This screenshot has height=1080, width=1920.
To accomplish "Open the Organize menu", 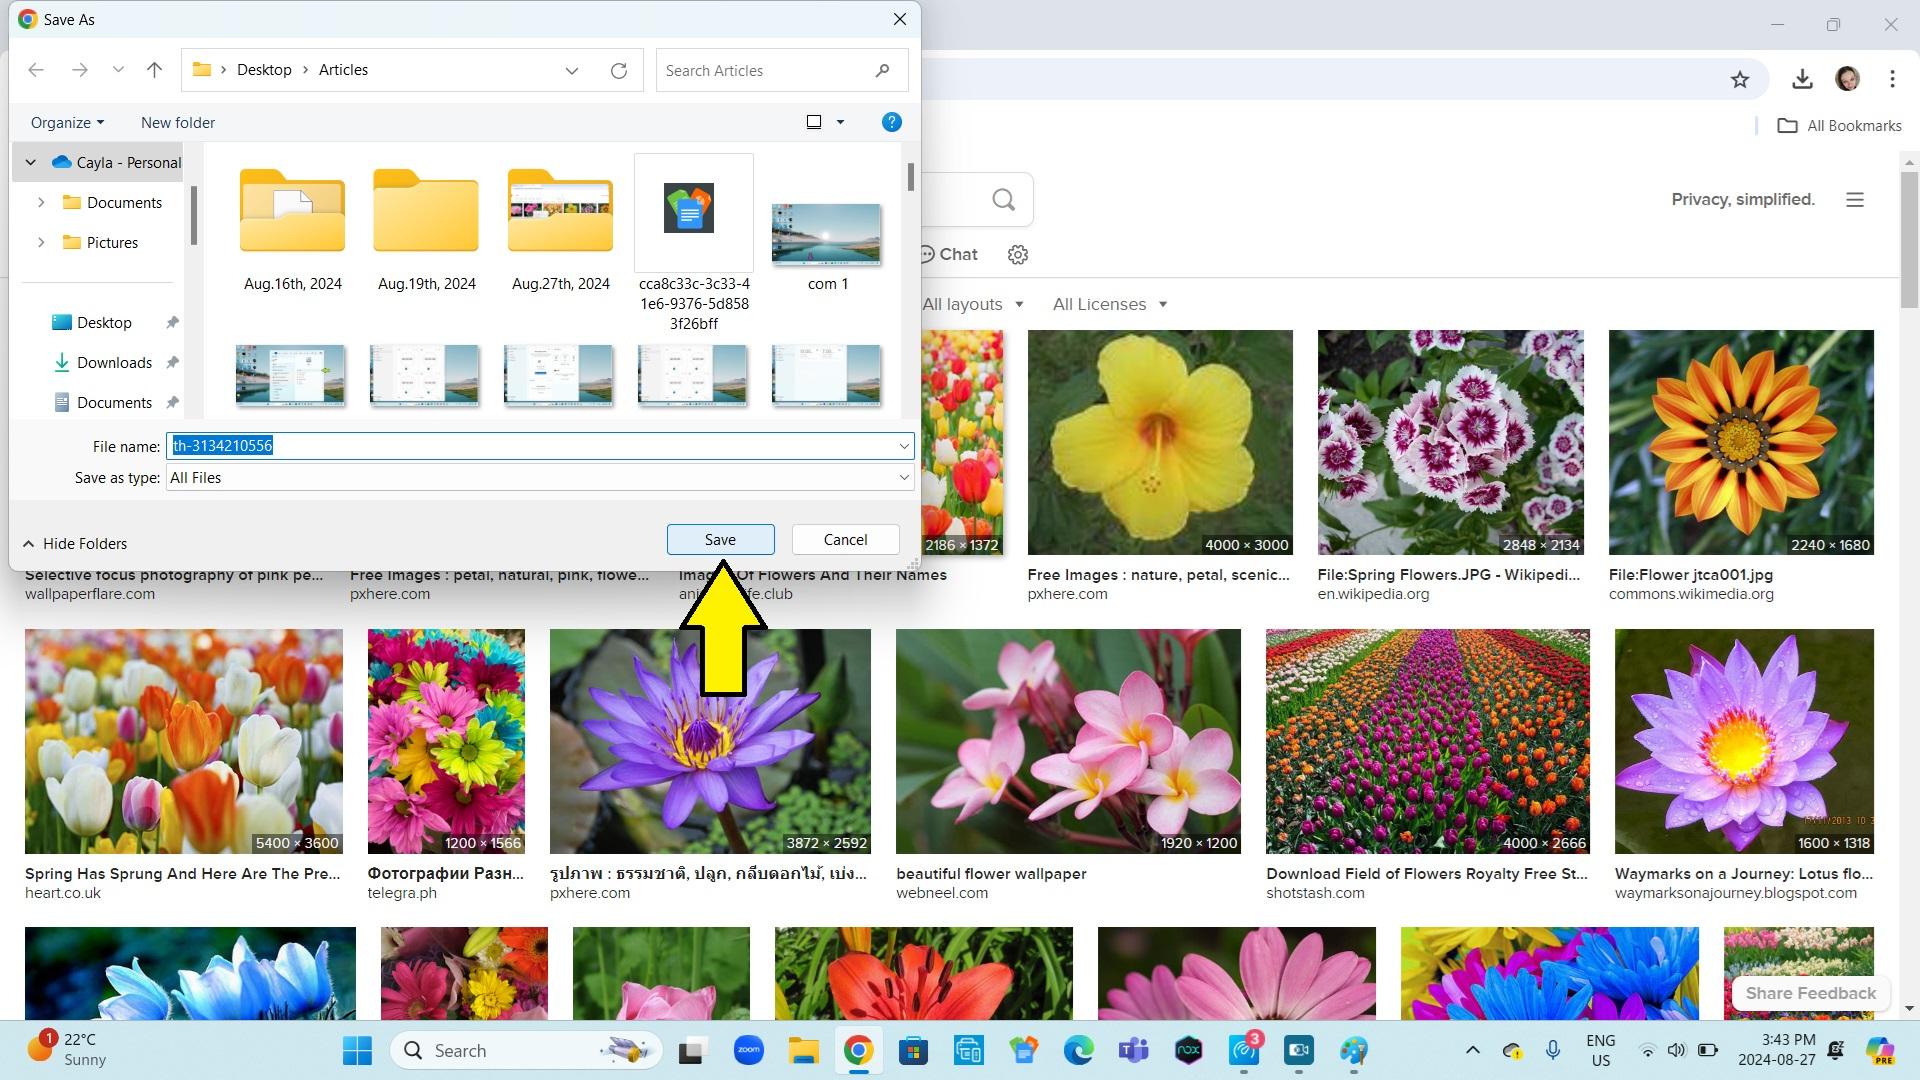I will click(67, 122).
